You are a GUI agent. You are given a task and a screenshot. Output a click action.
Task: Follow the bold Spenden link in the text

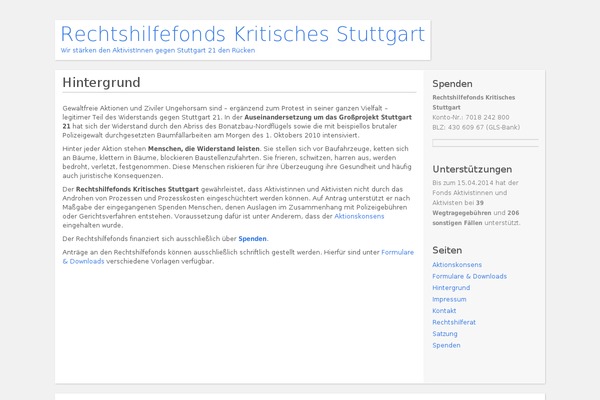[x=252, y=239]
